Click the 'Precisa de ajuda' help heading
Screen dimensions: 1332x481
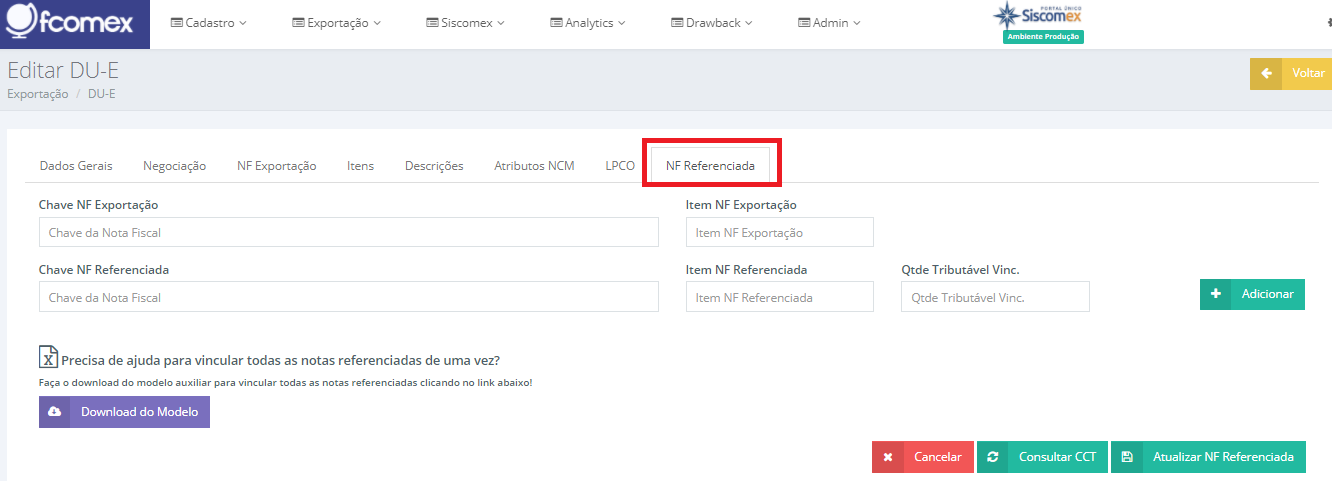coord(280,360)
